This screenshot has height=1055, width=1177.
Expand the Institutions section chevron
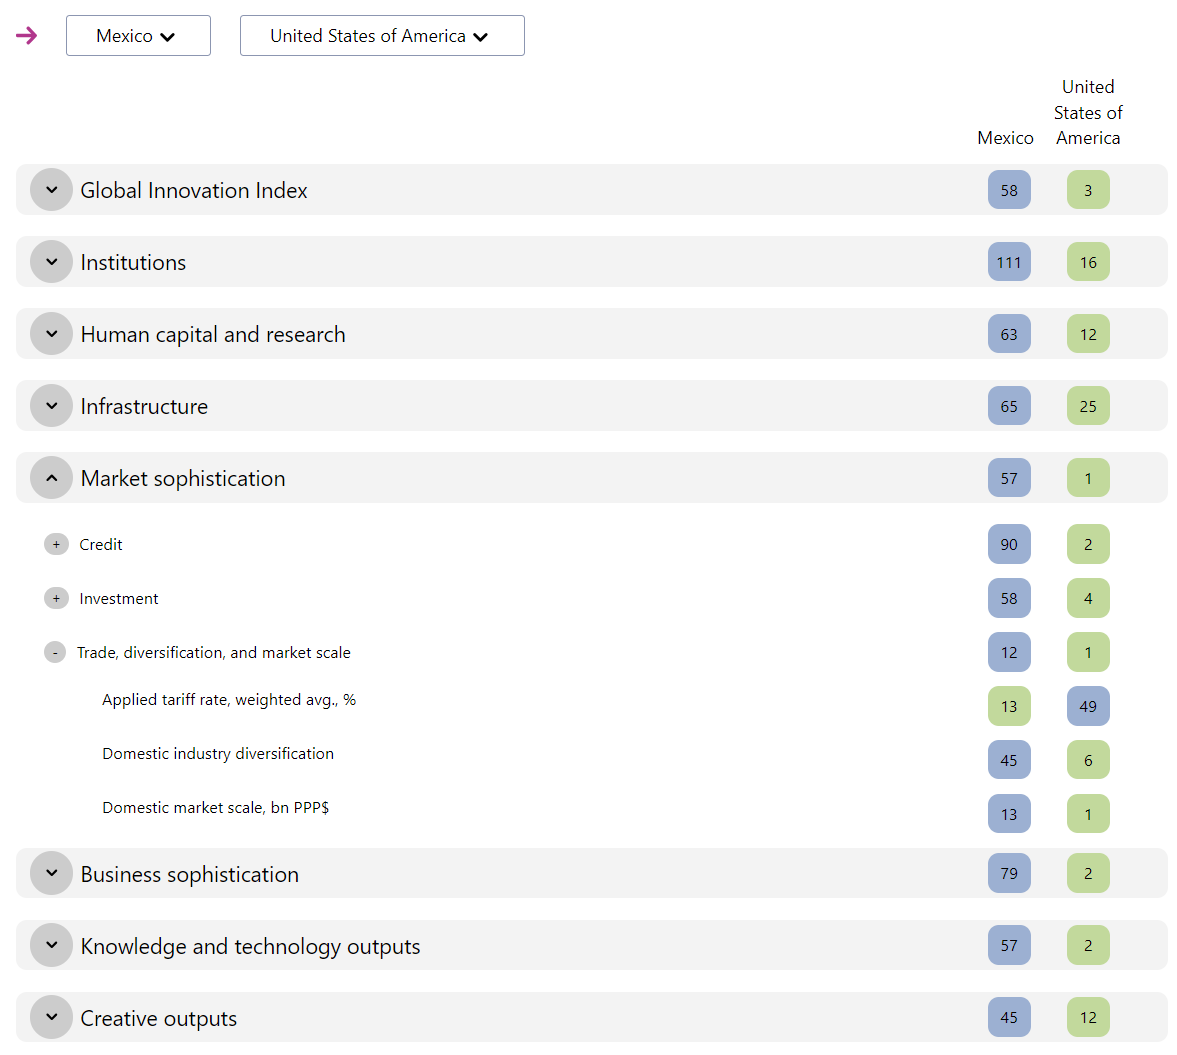51,262
